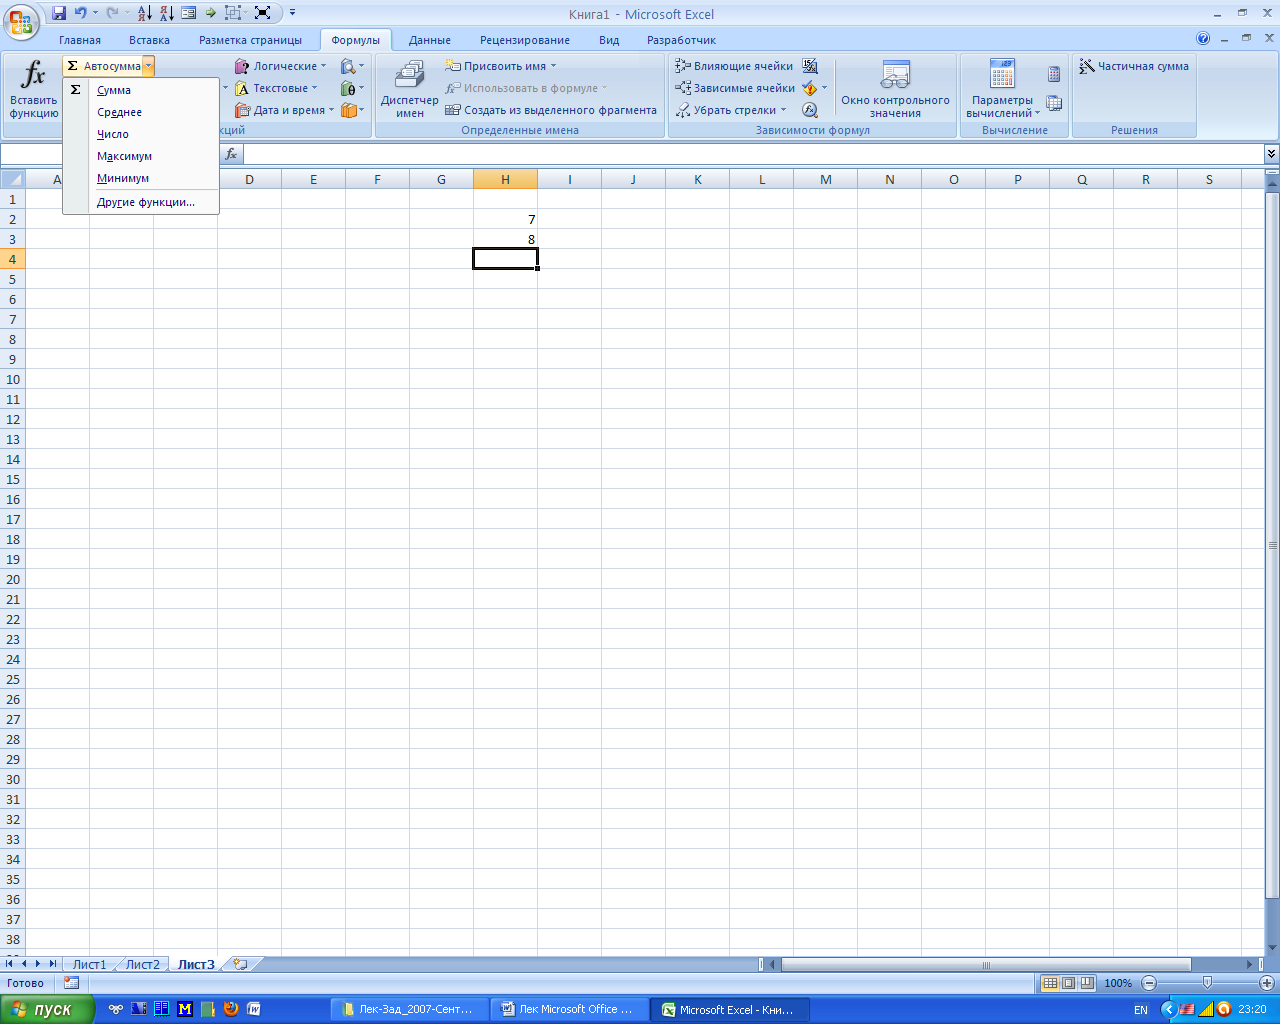Choose Максимум from the AutoSum menu

coord(140,156)
